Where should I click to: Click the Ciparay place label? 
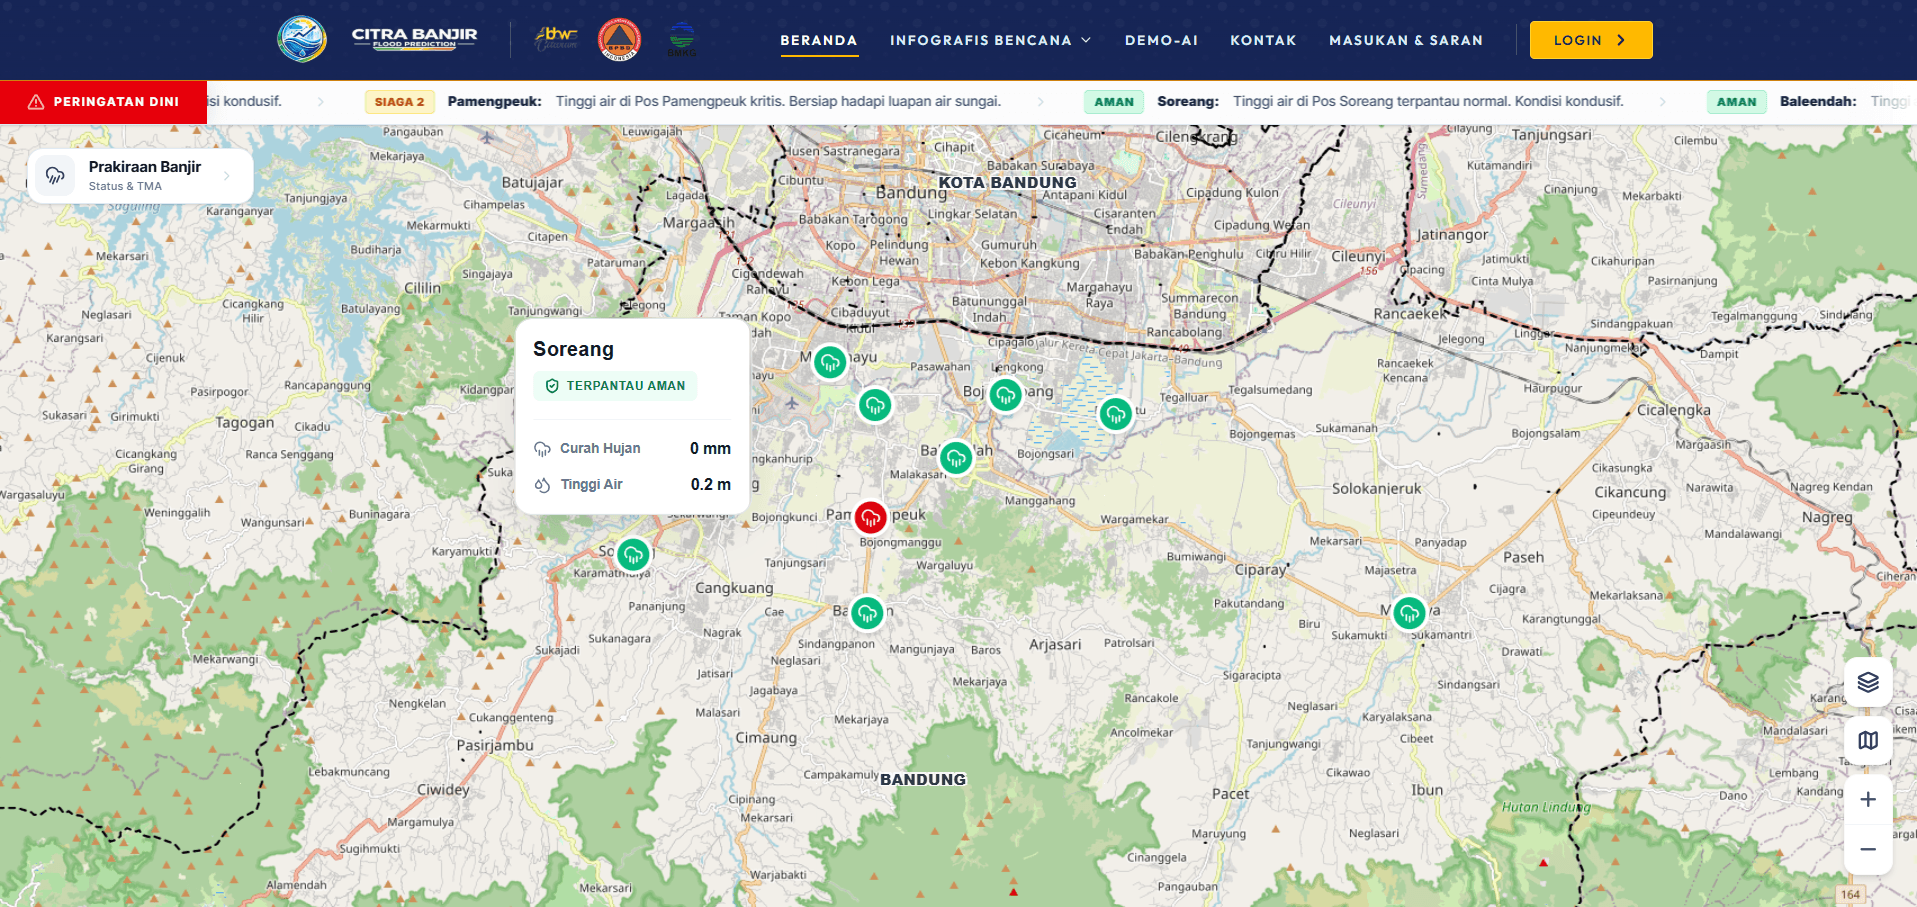click(x=1261, y=570)
